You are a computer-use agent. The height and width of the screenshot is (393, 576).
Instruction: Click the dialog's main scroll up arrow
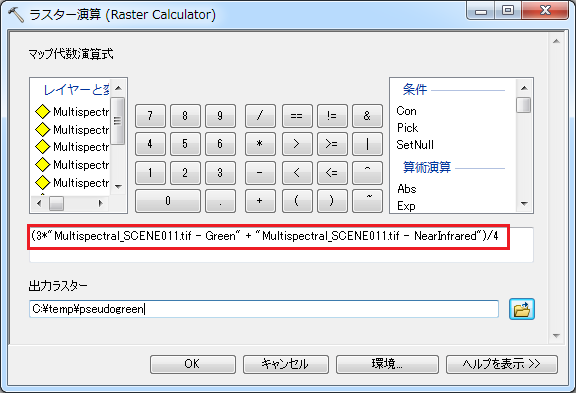(556, 41)
